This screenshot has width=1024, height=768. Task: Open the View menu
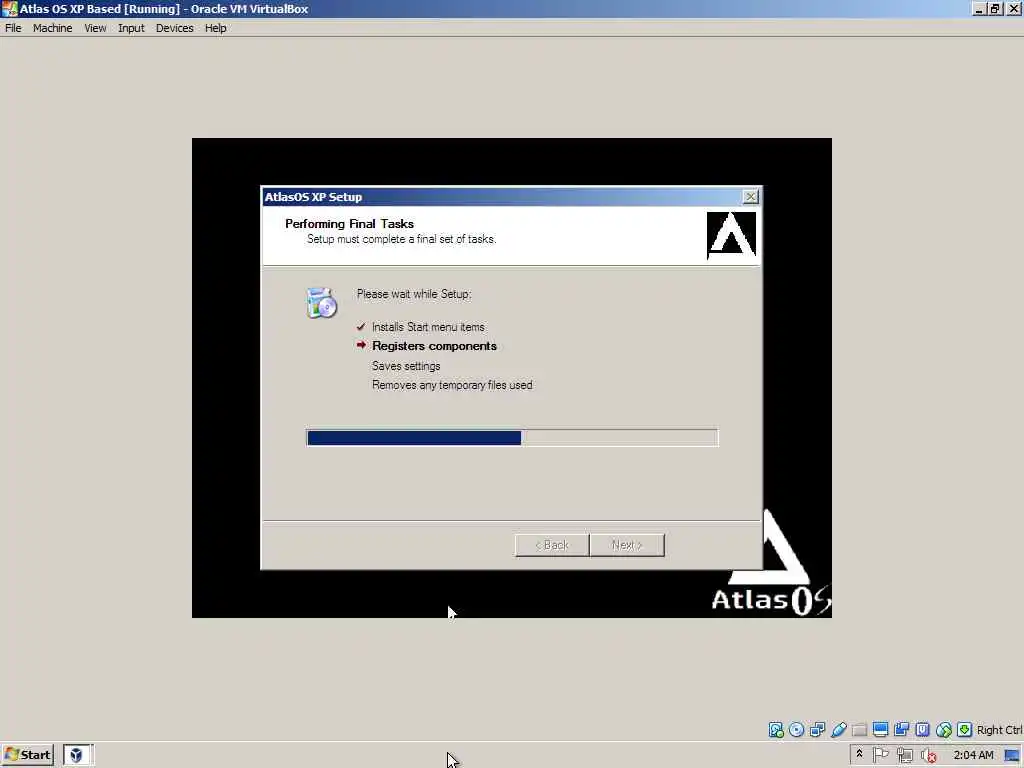coord(95,28)
